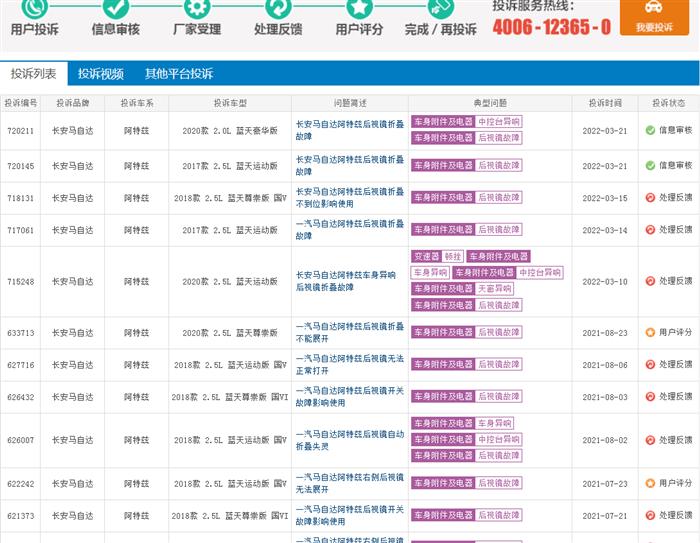This screenshot has width=700, height=543.
Task: Click the 处理反馈 step icon
Action: [x=278, y=7]
